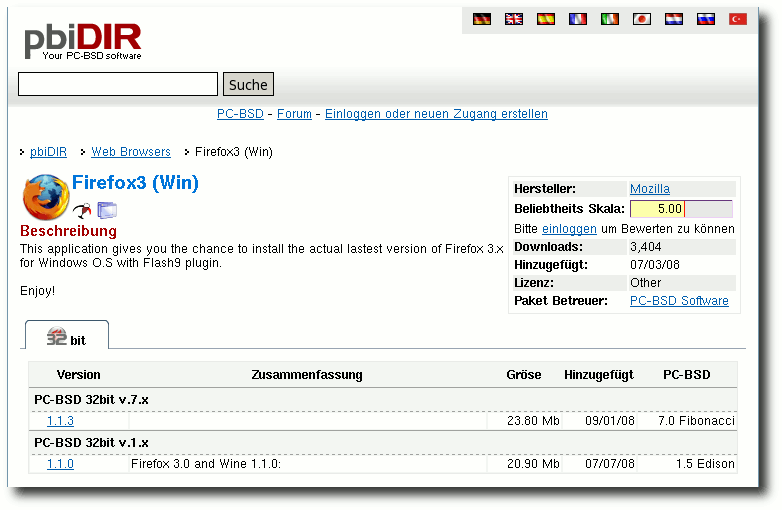Click the Beschreibung heading
Screen dimensions: 782x510
pos(68,231)
